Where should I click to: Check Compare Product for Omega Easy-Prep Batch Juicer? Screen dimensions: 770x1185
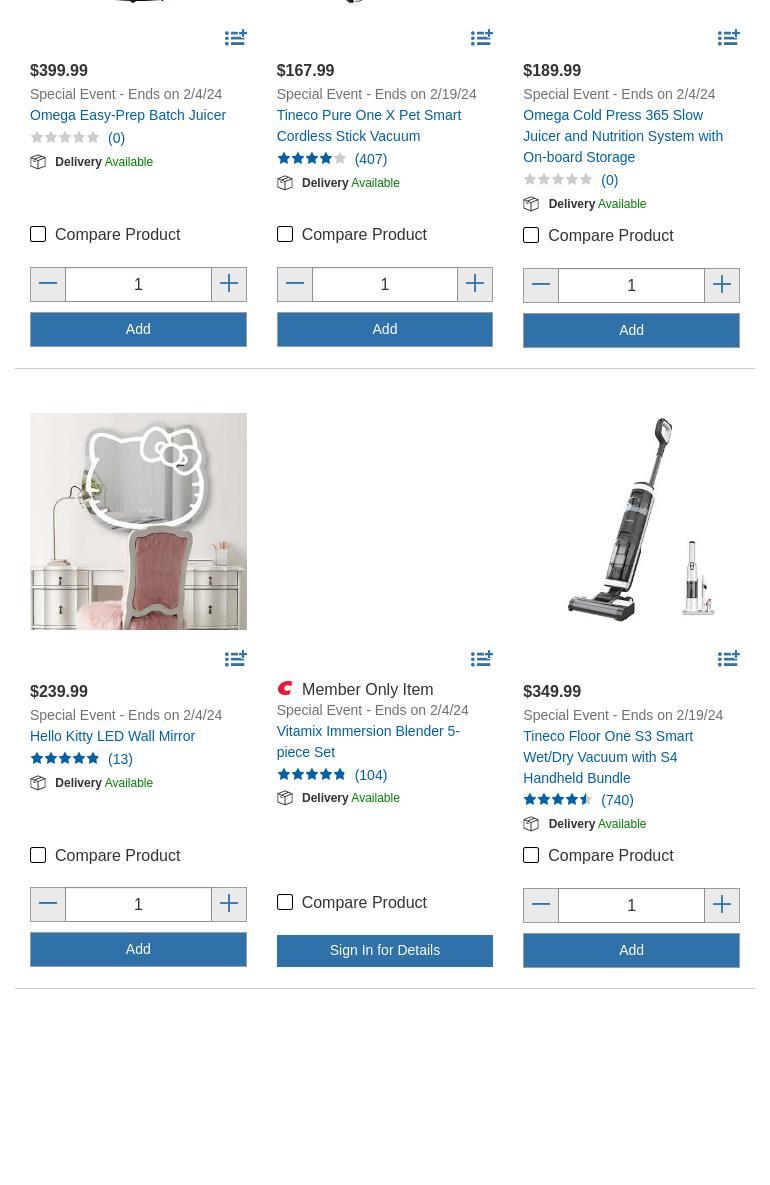click(x=38, y=234)
